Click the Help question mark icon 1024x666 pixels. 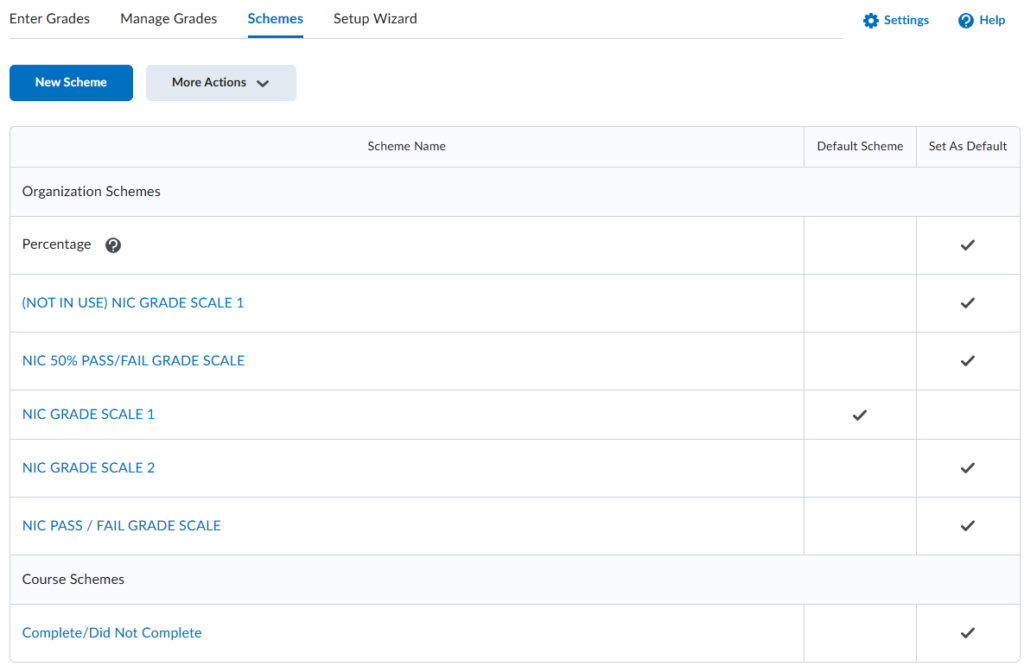[966, 21]
